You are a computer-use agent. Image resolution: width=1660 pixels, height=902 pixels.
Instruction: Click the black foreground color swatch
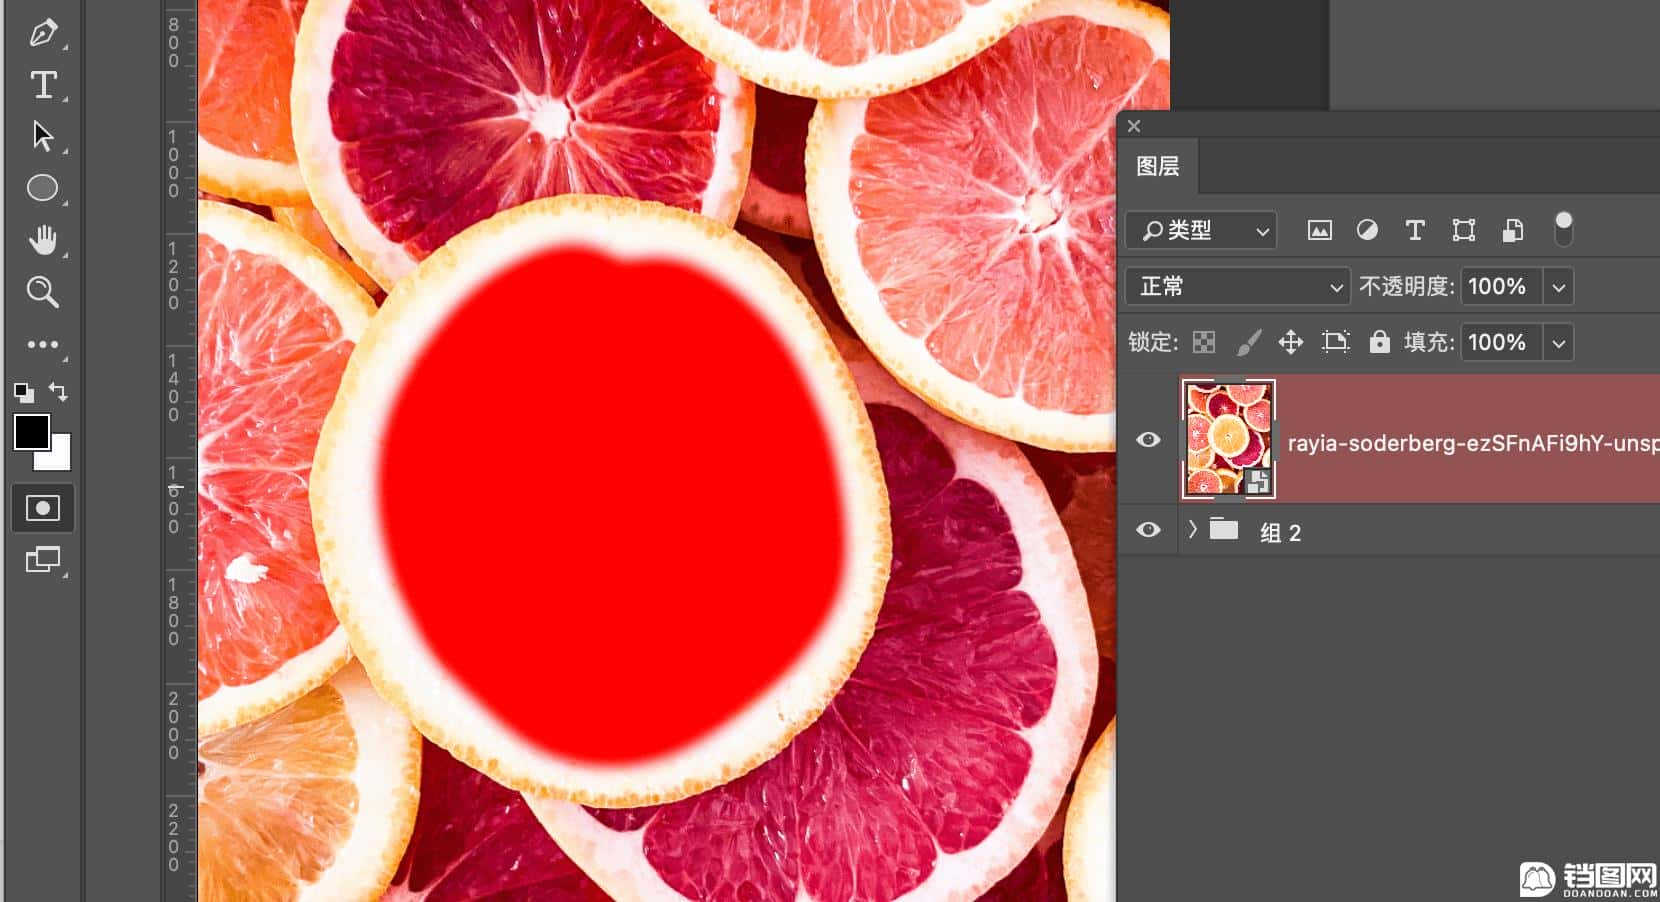31,432
